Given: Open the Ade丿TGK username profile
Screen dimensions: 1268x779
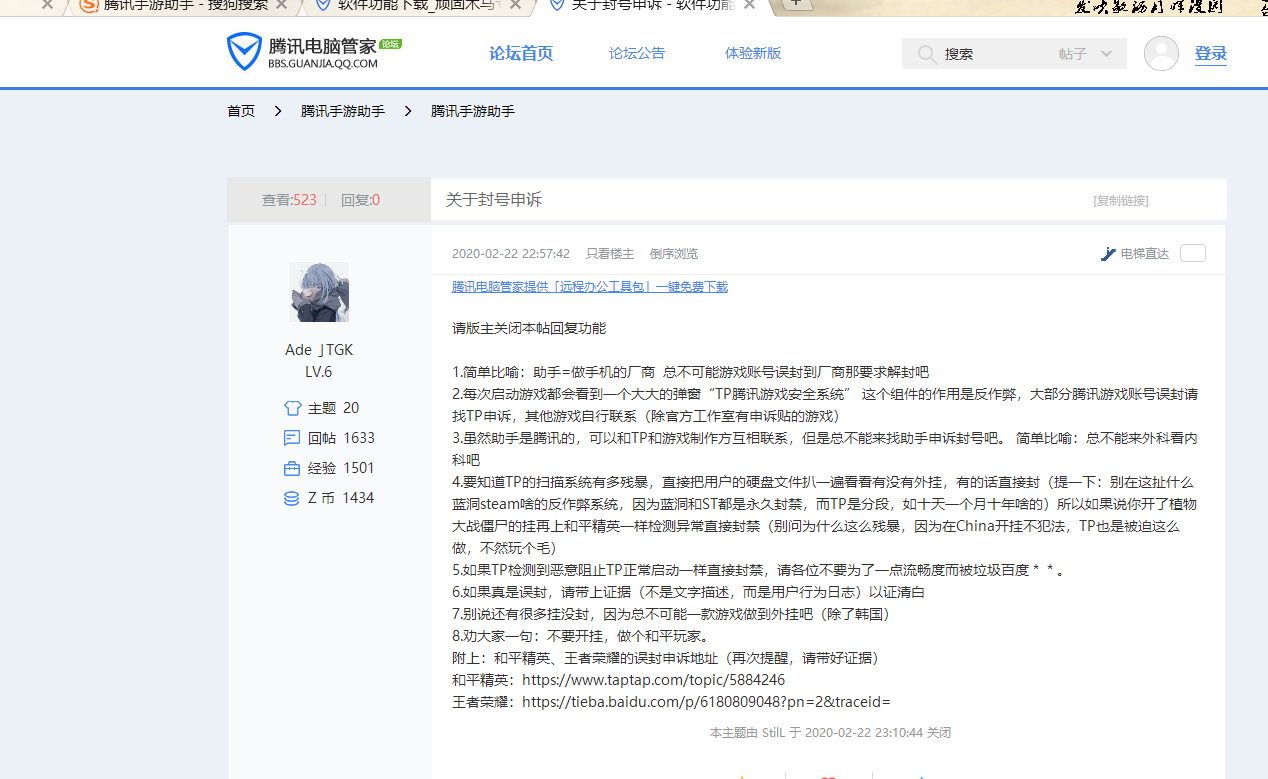Looking at the screenshot, I should (x=319, y=350).
